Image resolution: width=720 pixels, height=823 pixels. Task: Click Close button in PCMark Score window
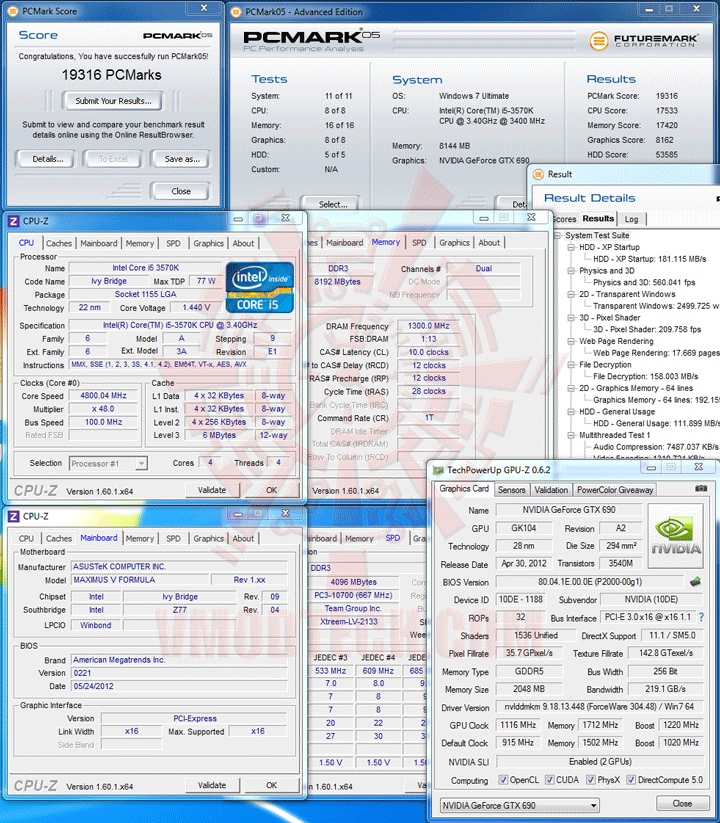coord(181,192)
